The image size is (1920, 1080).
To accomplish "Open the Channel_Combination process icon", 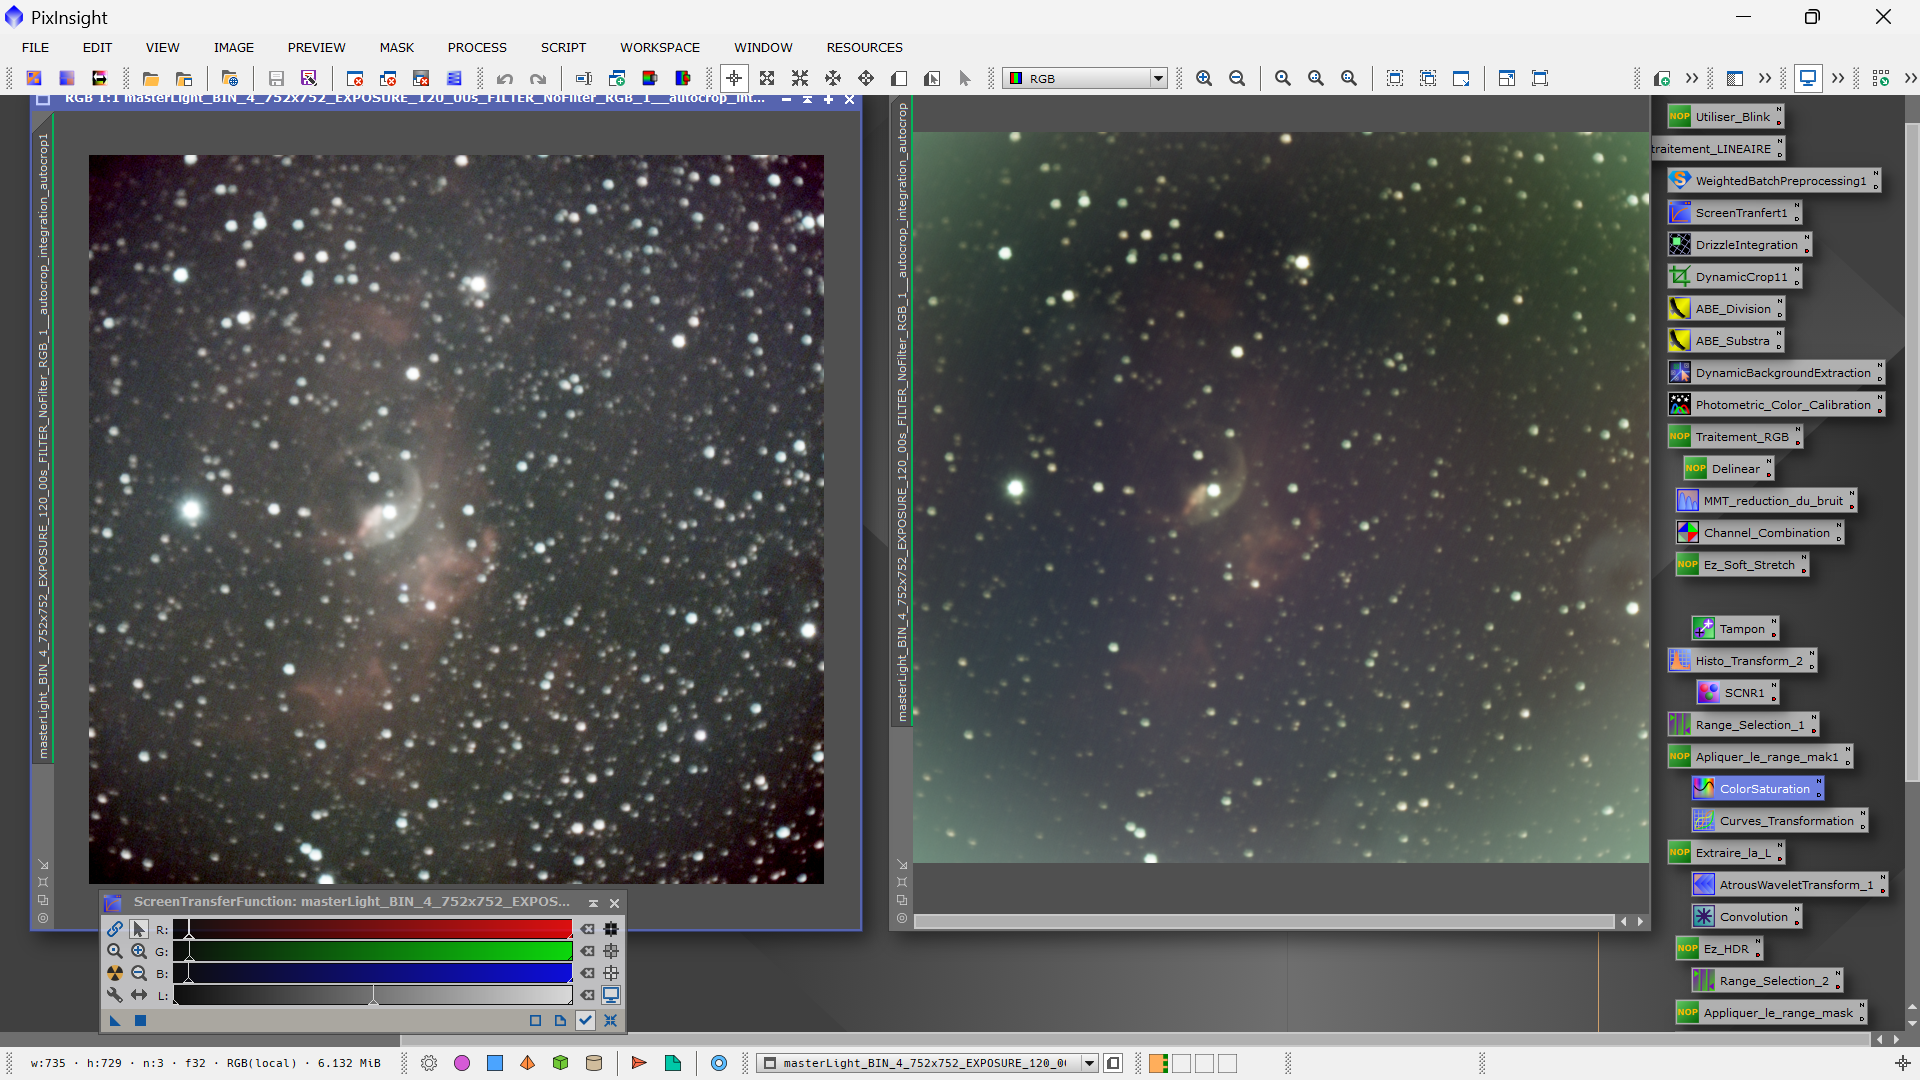I will tap(1759, 533).
